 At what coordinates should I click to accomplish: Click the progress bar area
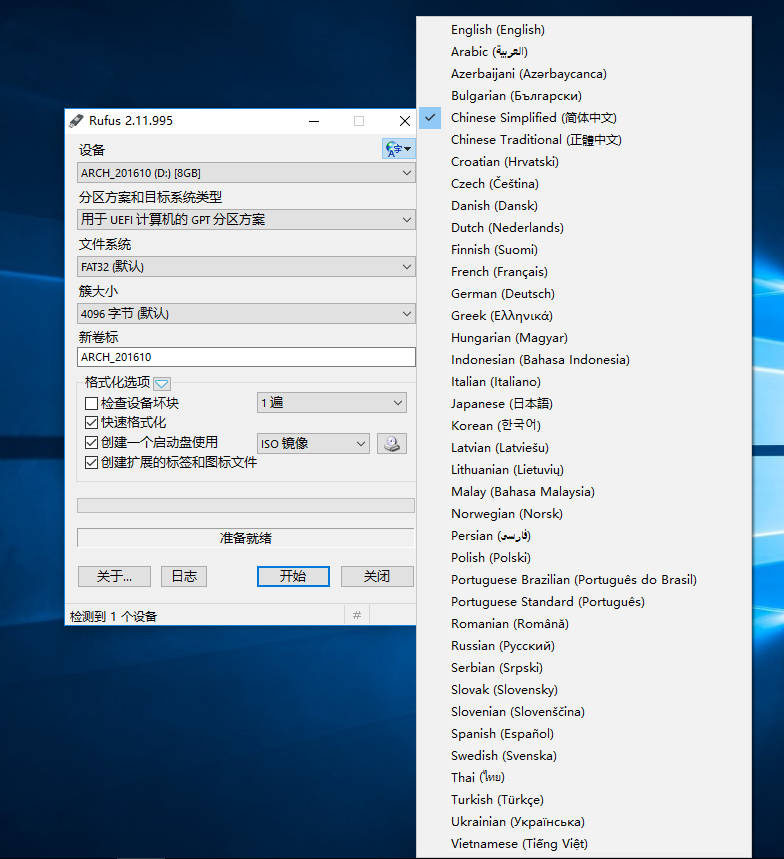(x=246, y=505)
